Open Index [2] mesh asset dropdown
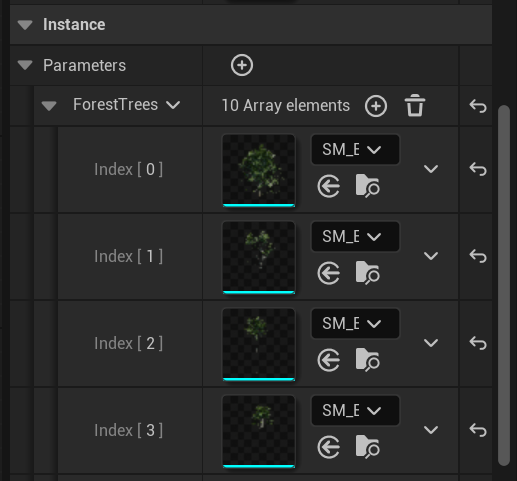Viewport: 517px width, 481px height. pyautogui.click(x=355, y=323)
